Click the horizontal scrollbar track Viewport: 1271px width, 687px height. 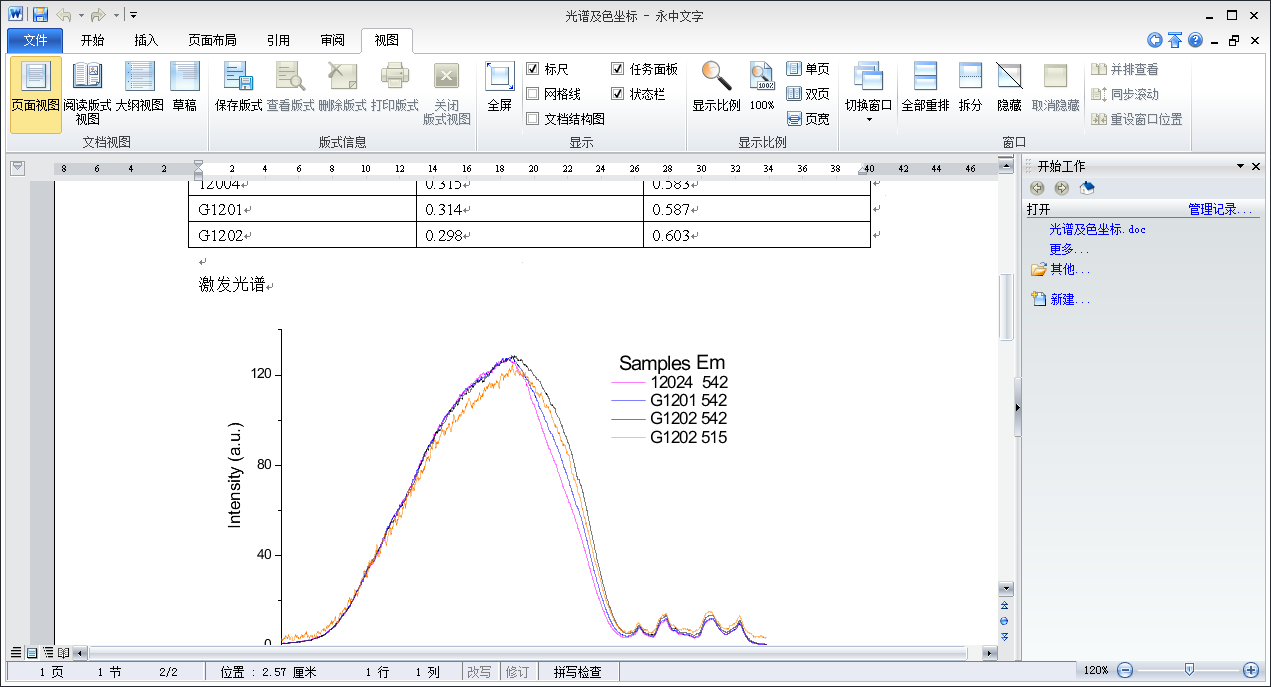536,653
